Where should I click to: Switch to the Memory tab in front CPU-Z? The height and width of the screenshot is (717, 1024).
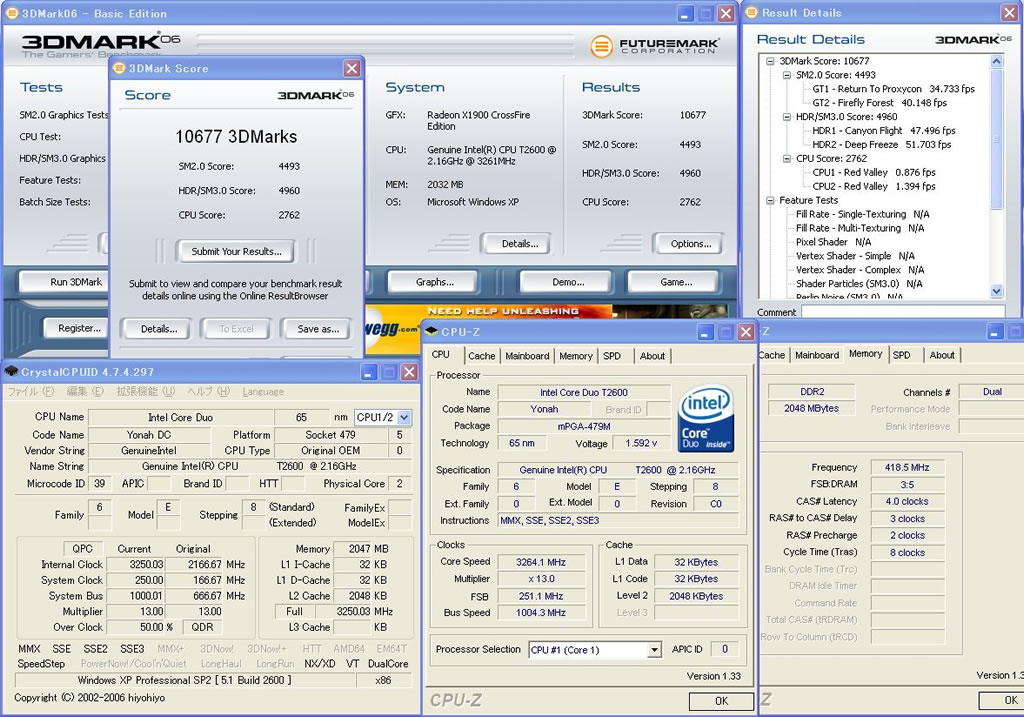575,356
